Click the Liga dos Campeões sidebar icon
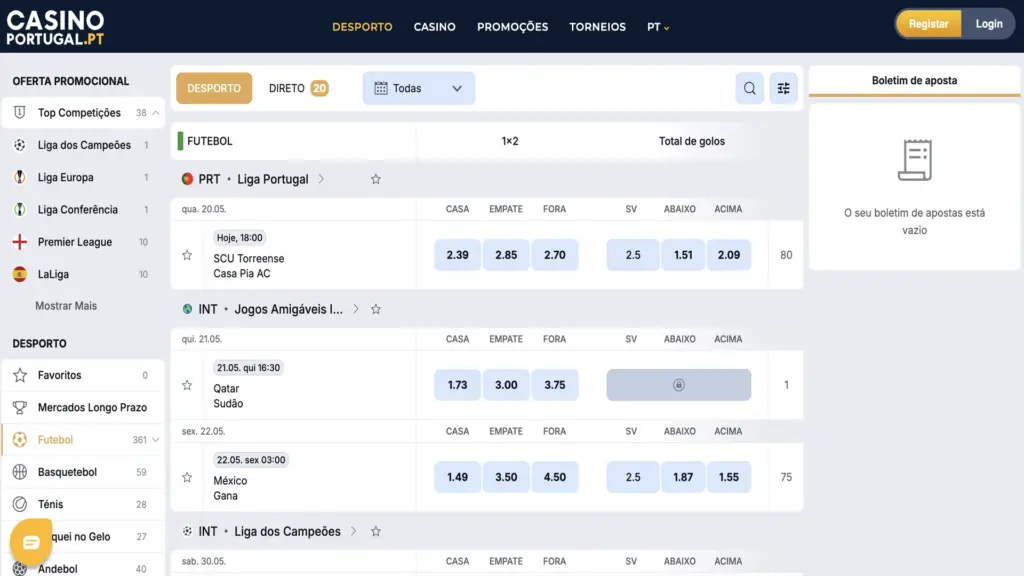This screenshot has height=576, width=1024. point(20,145)
